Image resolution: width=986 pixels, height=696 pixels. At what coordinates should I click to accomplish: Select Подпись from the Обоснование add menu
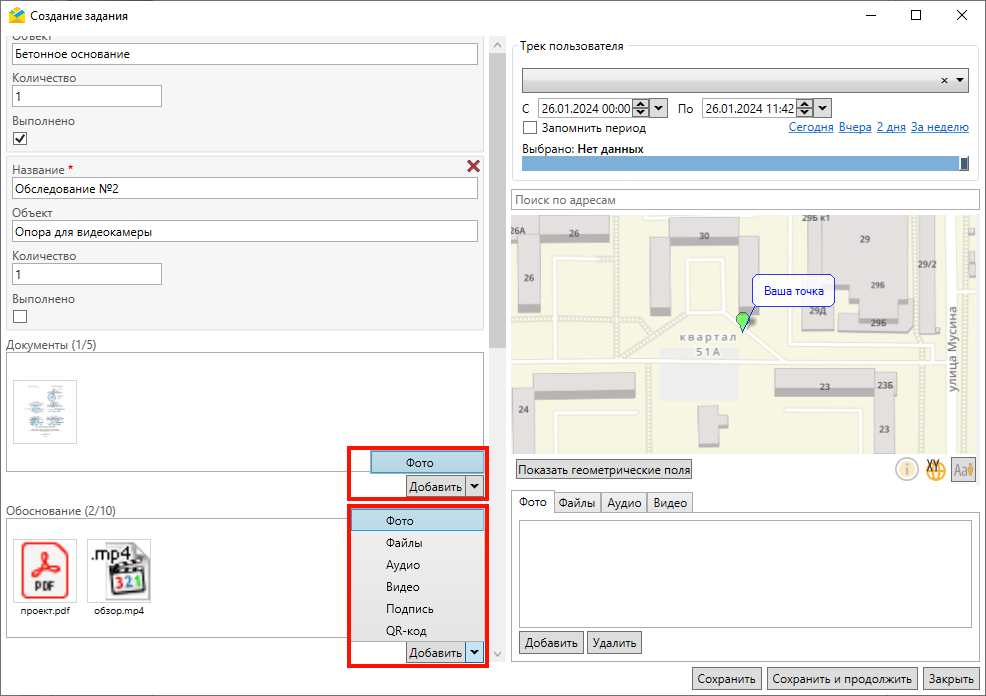[409, 609]
